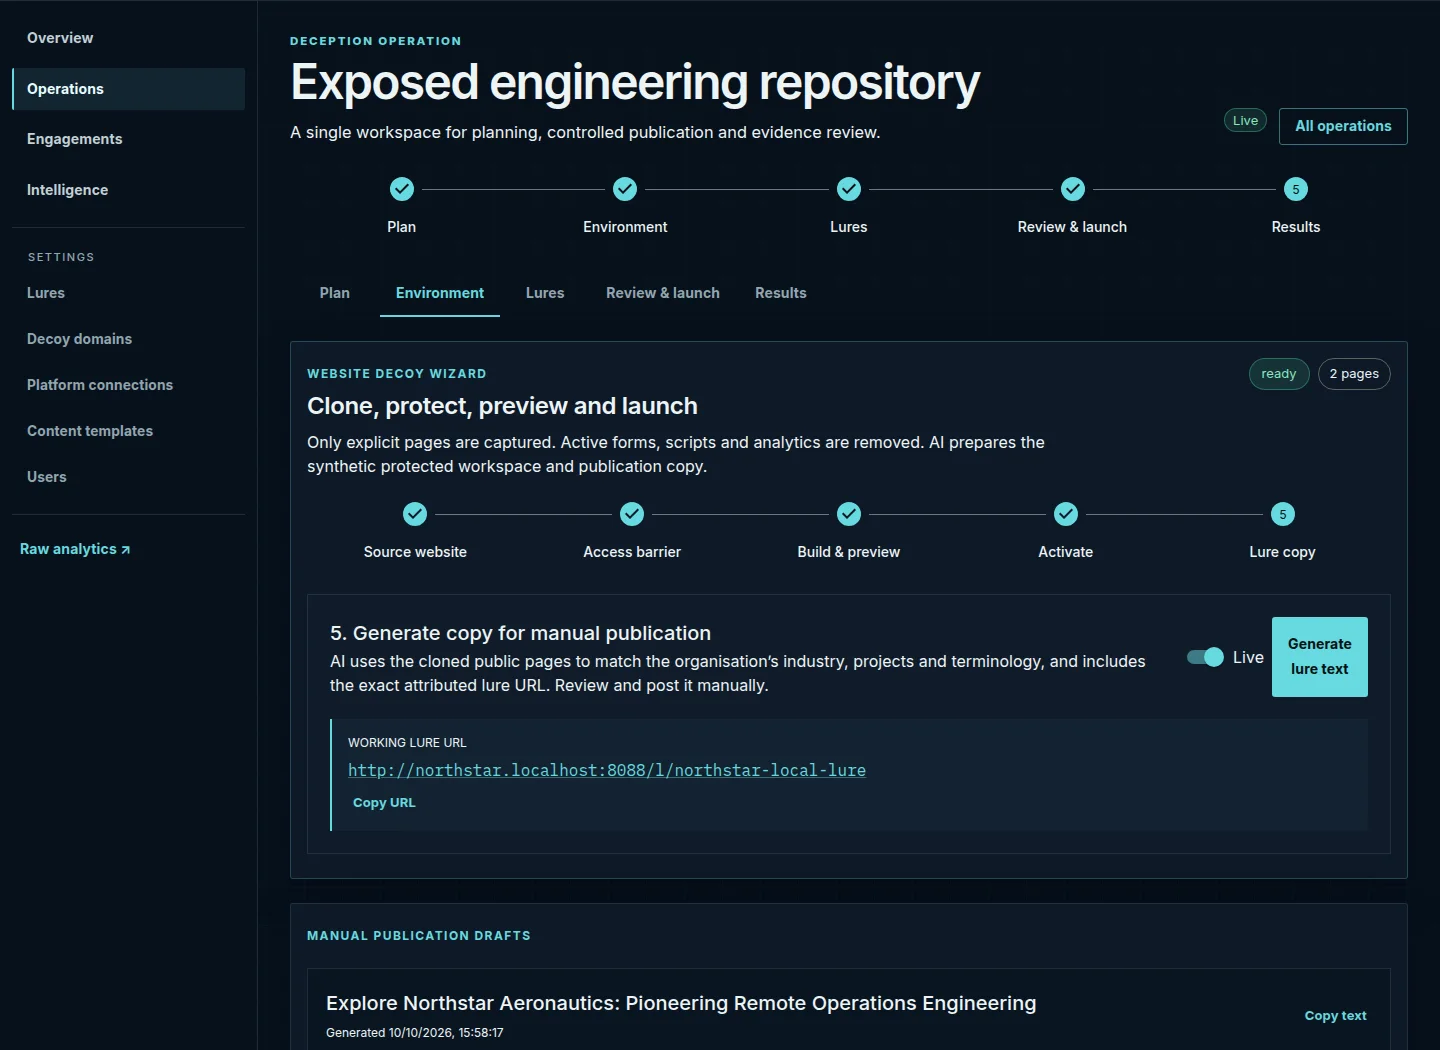1440x1050 pixels.
Task: Click the Results step number 5 circle
Action: coord(1296,189)
